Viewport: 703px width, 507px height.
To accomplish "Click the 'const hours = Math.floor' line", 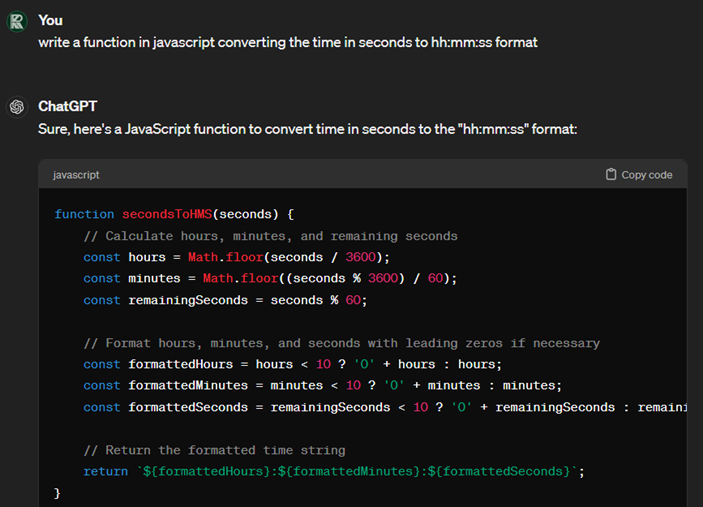I will (x=236, y=257).
